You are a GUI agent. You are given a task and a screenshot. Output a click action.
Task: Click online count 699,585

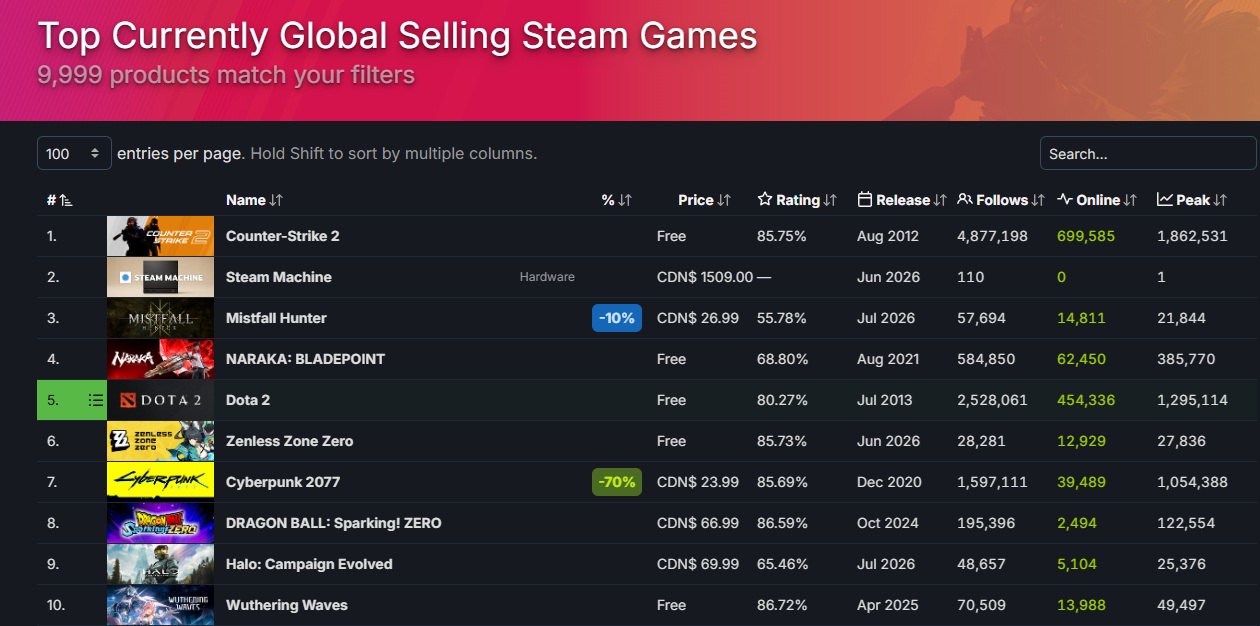1086,236
